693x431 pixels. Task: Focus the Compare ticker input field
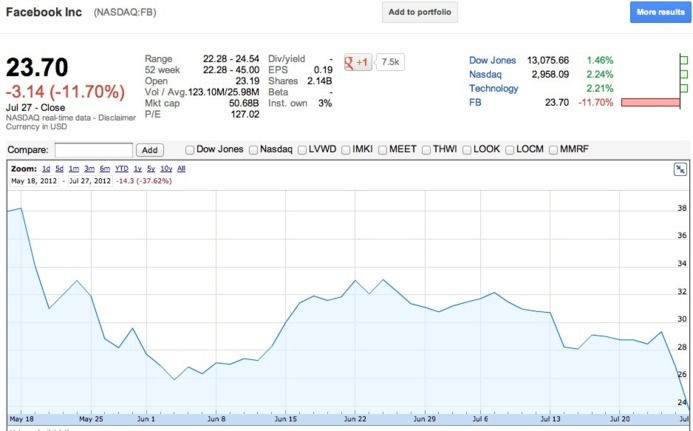tap(94, 150)
